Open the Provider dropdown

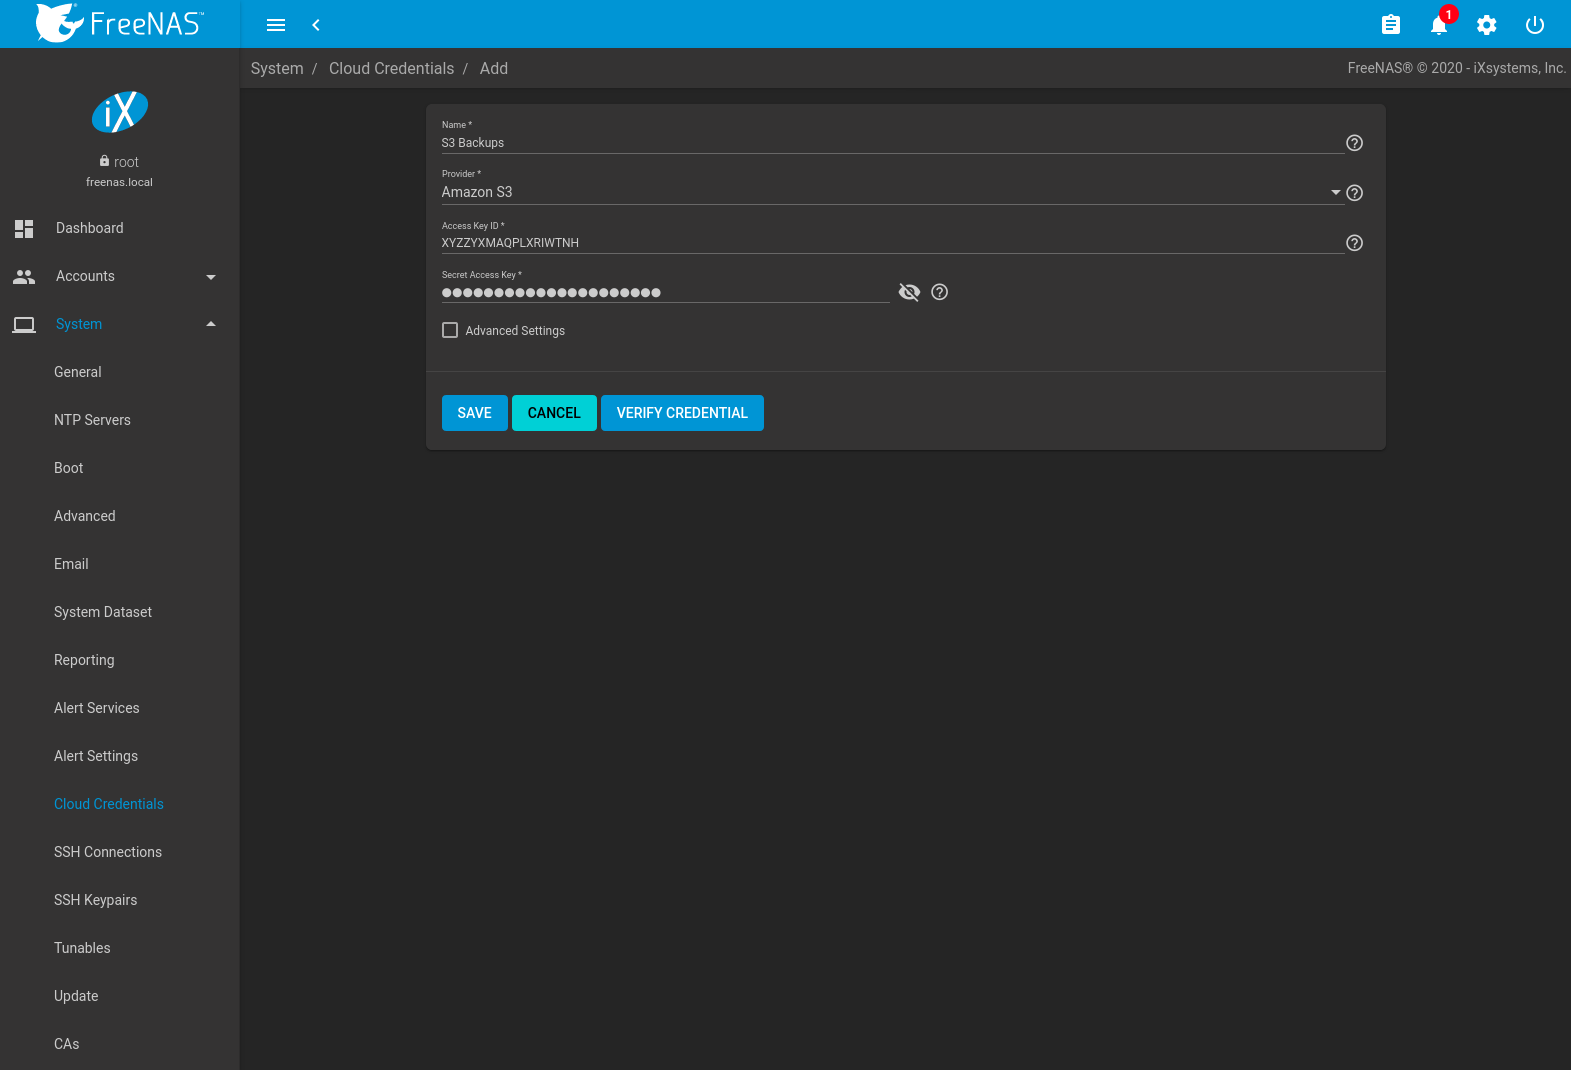(x=890, y=192)
